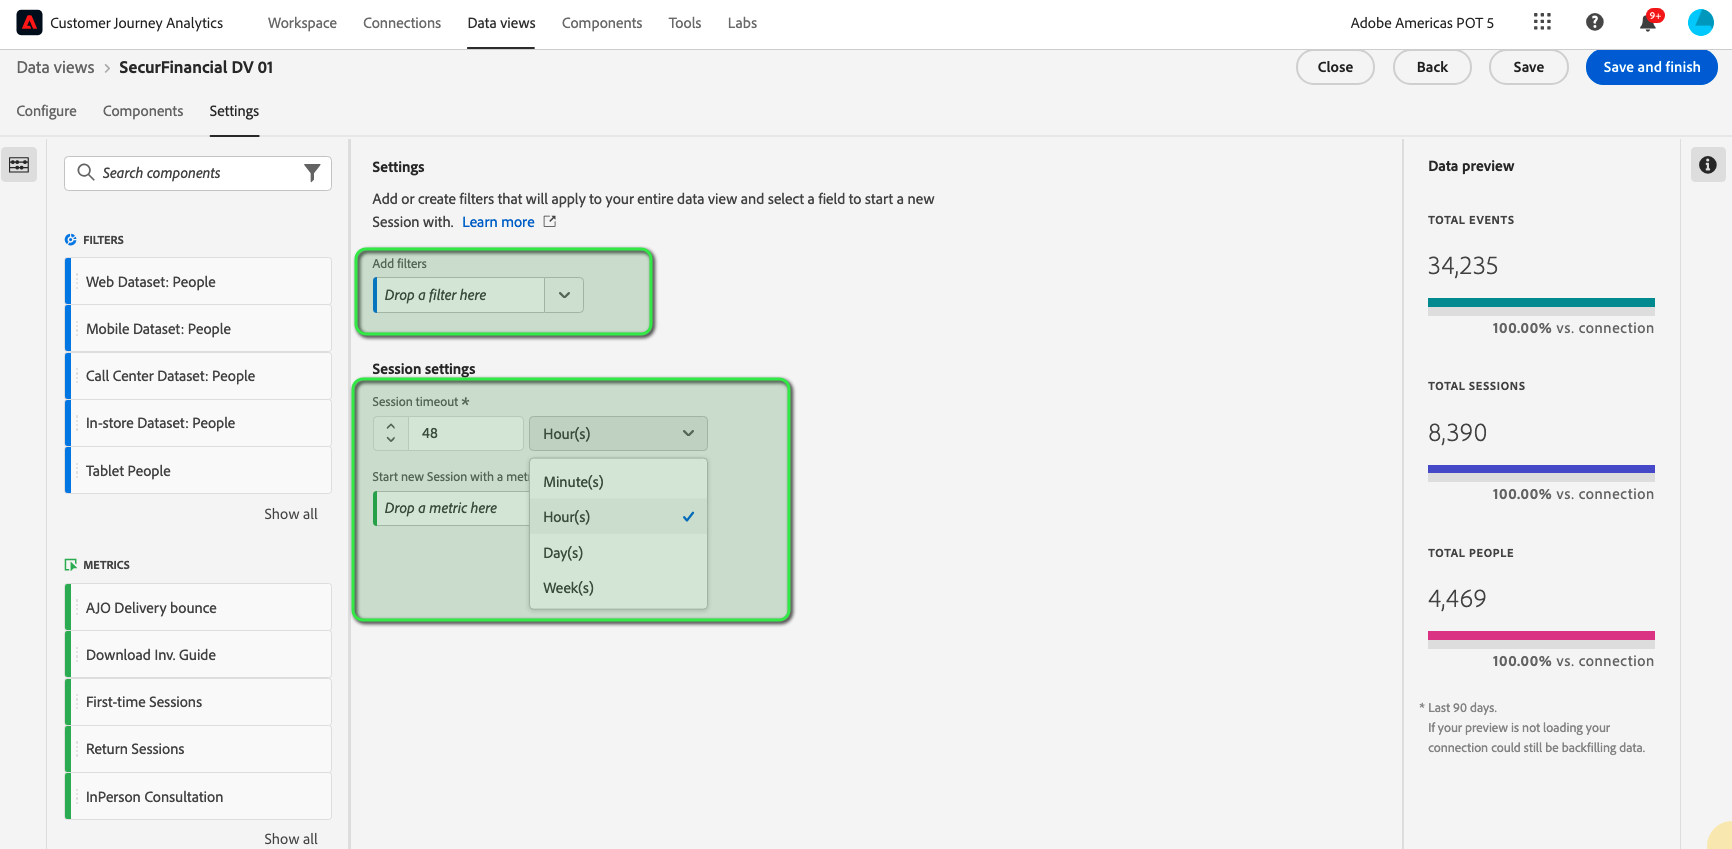Click the Back button

[1432, 67]
